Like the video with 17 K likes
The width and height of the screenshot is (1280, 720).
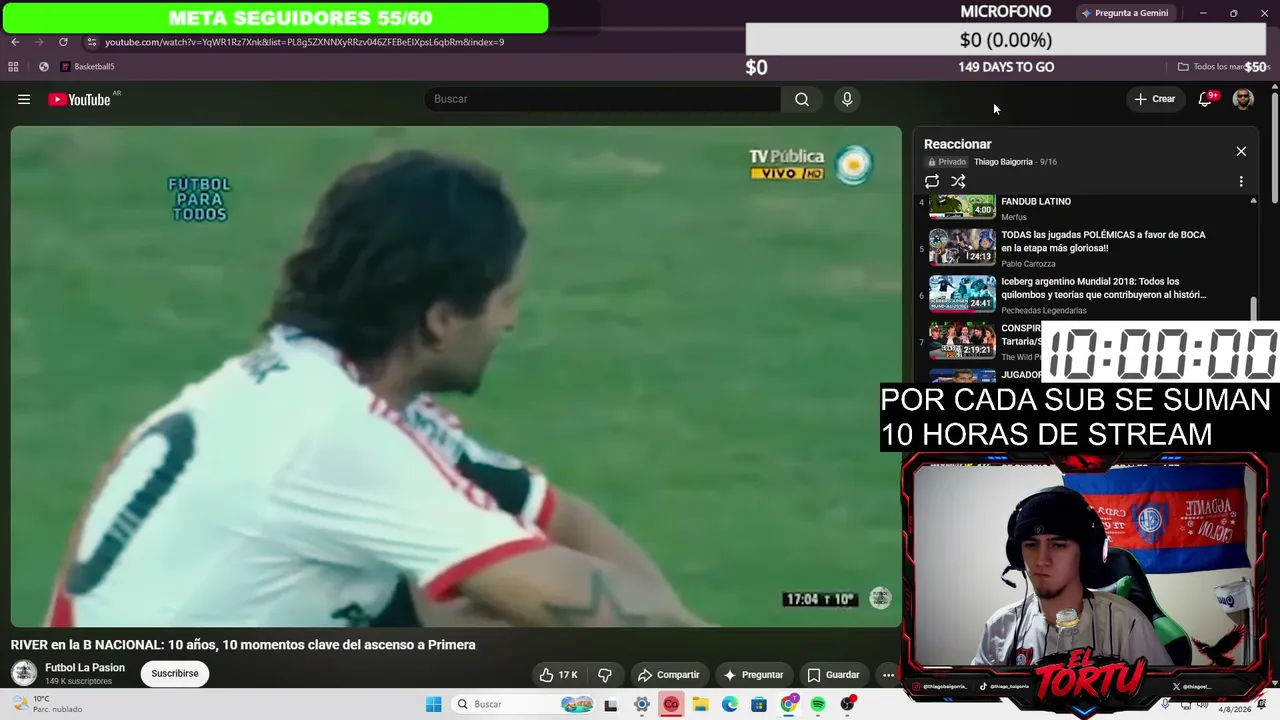558,675
